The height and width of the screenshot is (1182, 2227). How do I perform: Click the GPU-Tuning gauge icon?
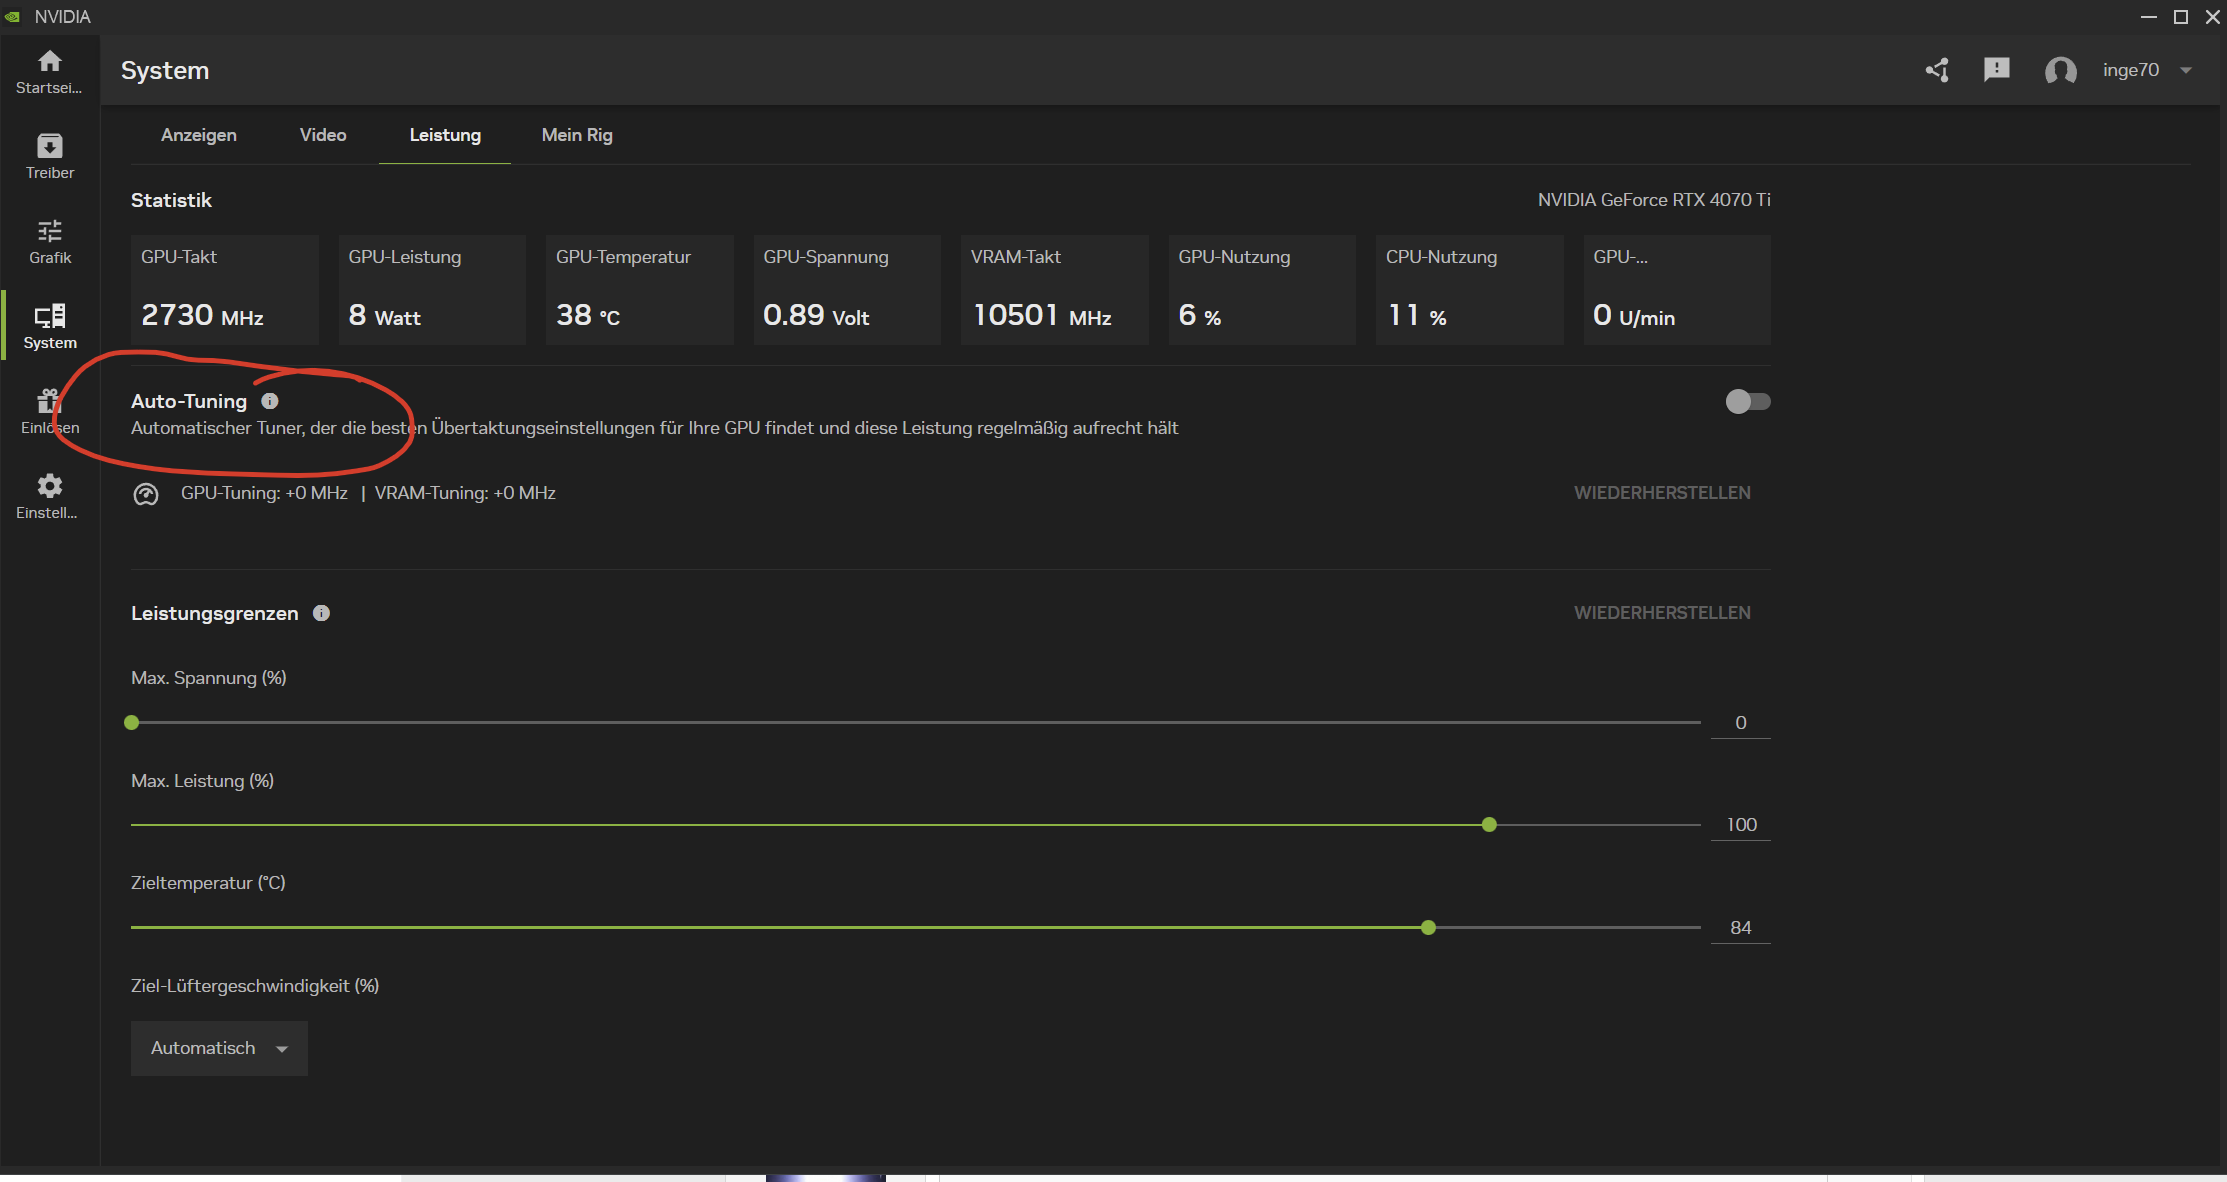(146, 494)
